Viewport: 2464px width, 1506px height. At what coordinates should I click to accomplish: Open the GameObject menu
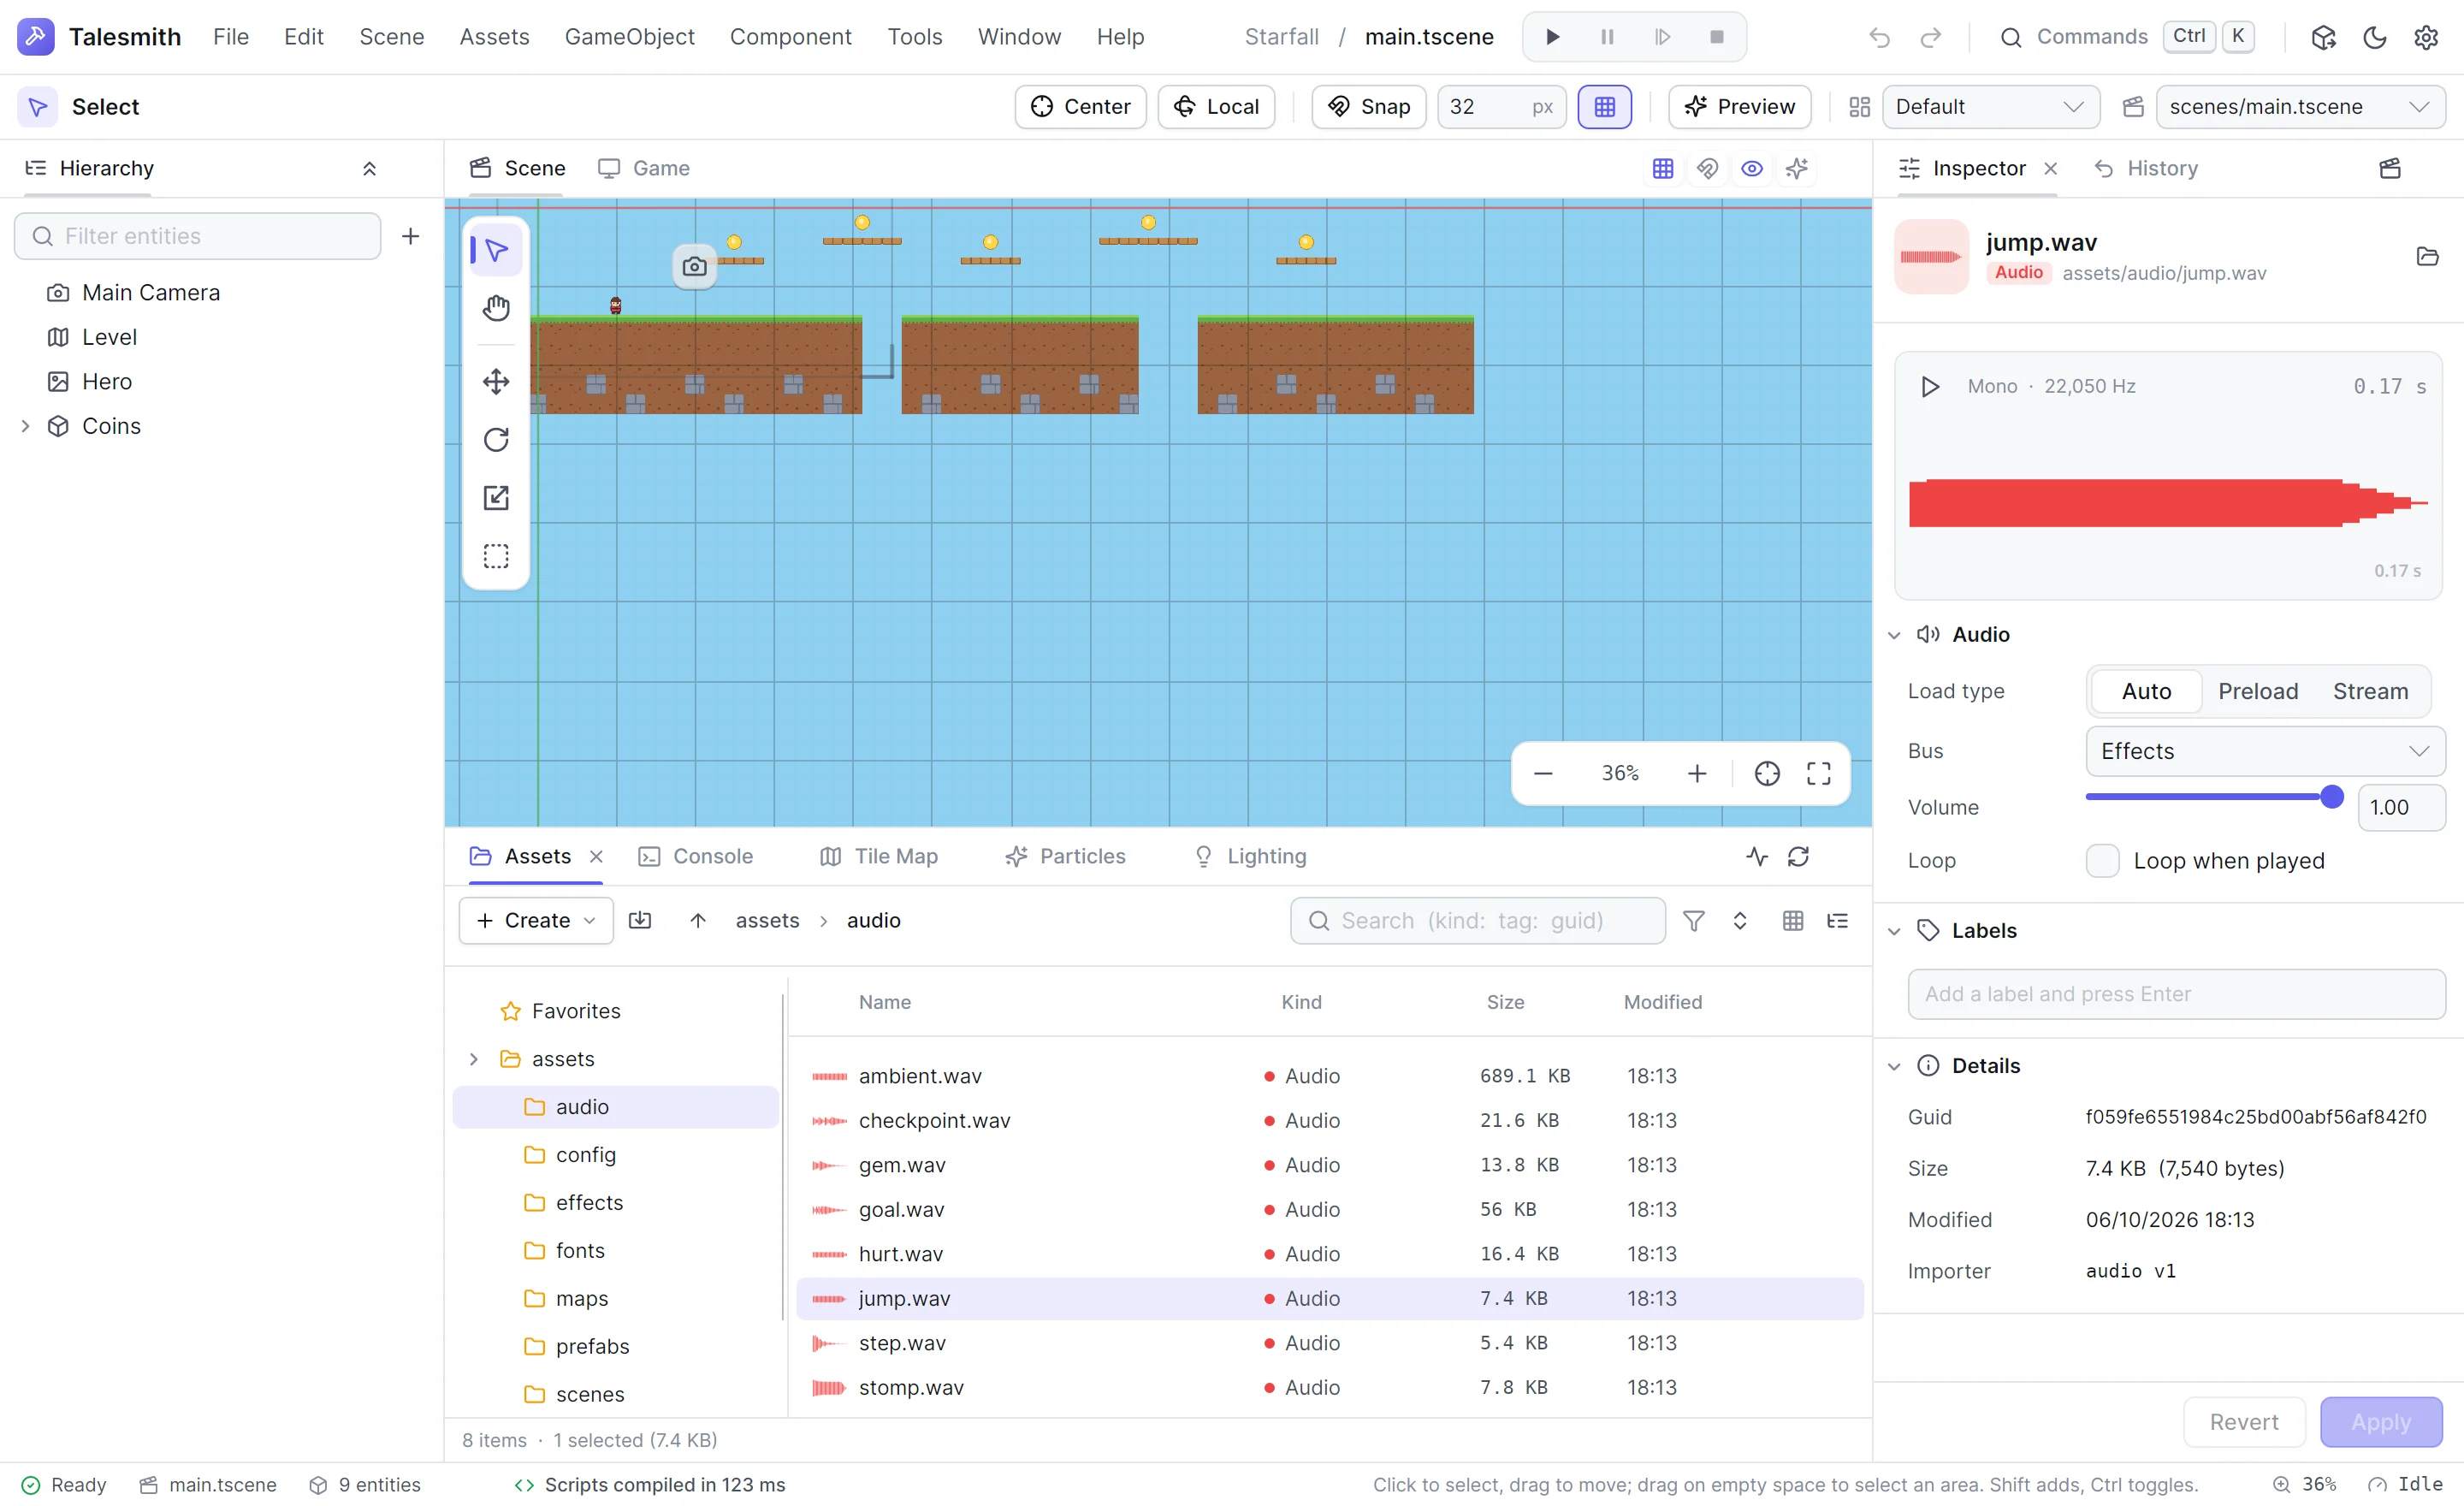click(629, 37)
